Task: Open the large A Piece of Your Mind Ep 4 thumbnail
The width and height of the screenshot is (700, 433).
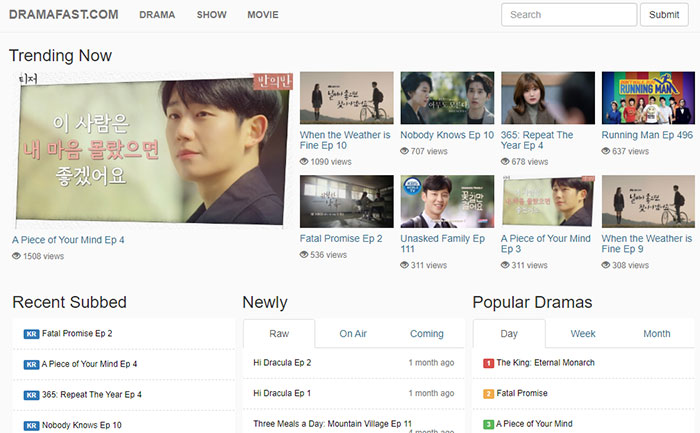Action: (153, 150)
